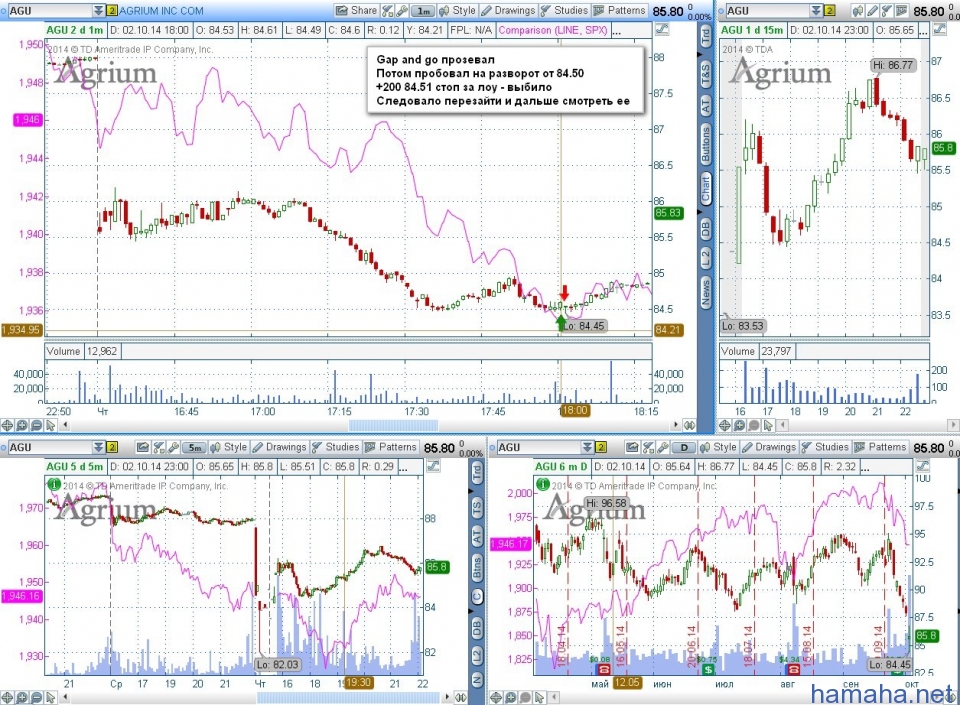
Task: Open Patterns menu in bottom-right daily chart
Action: coord(880,447)
